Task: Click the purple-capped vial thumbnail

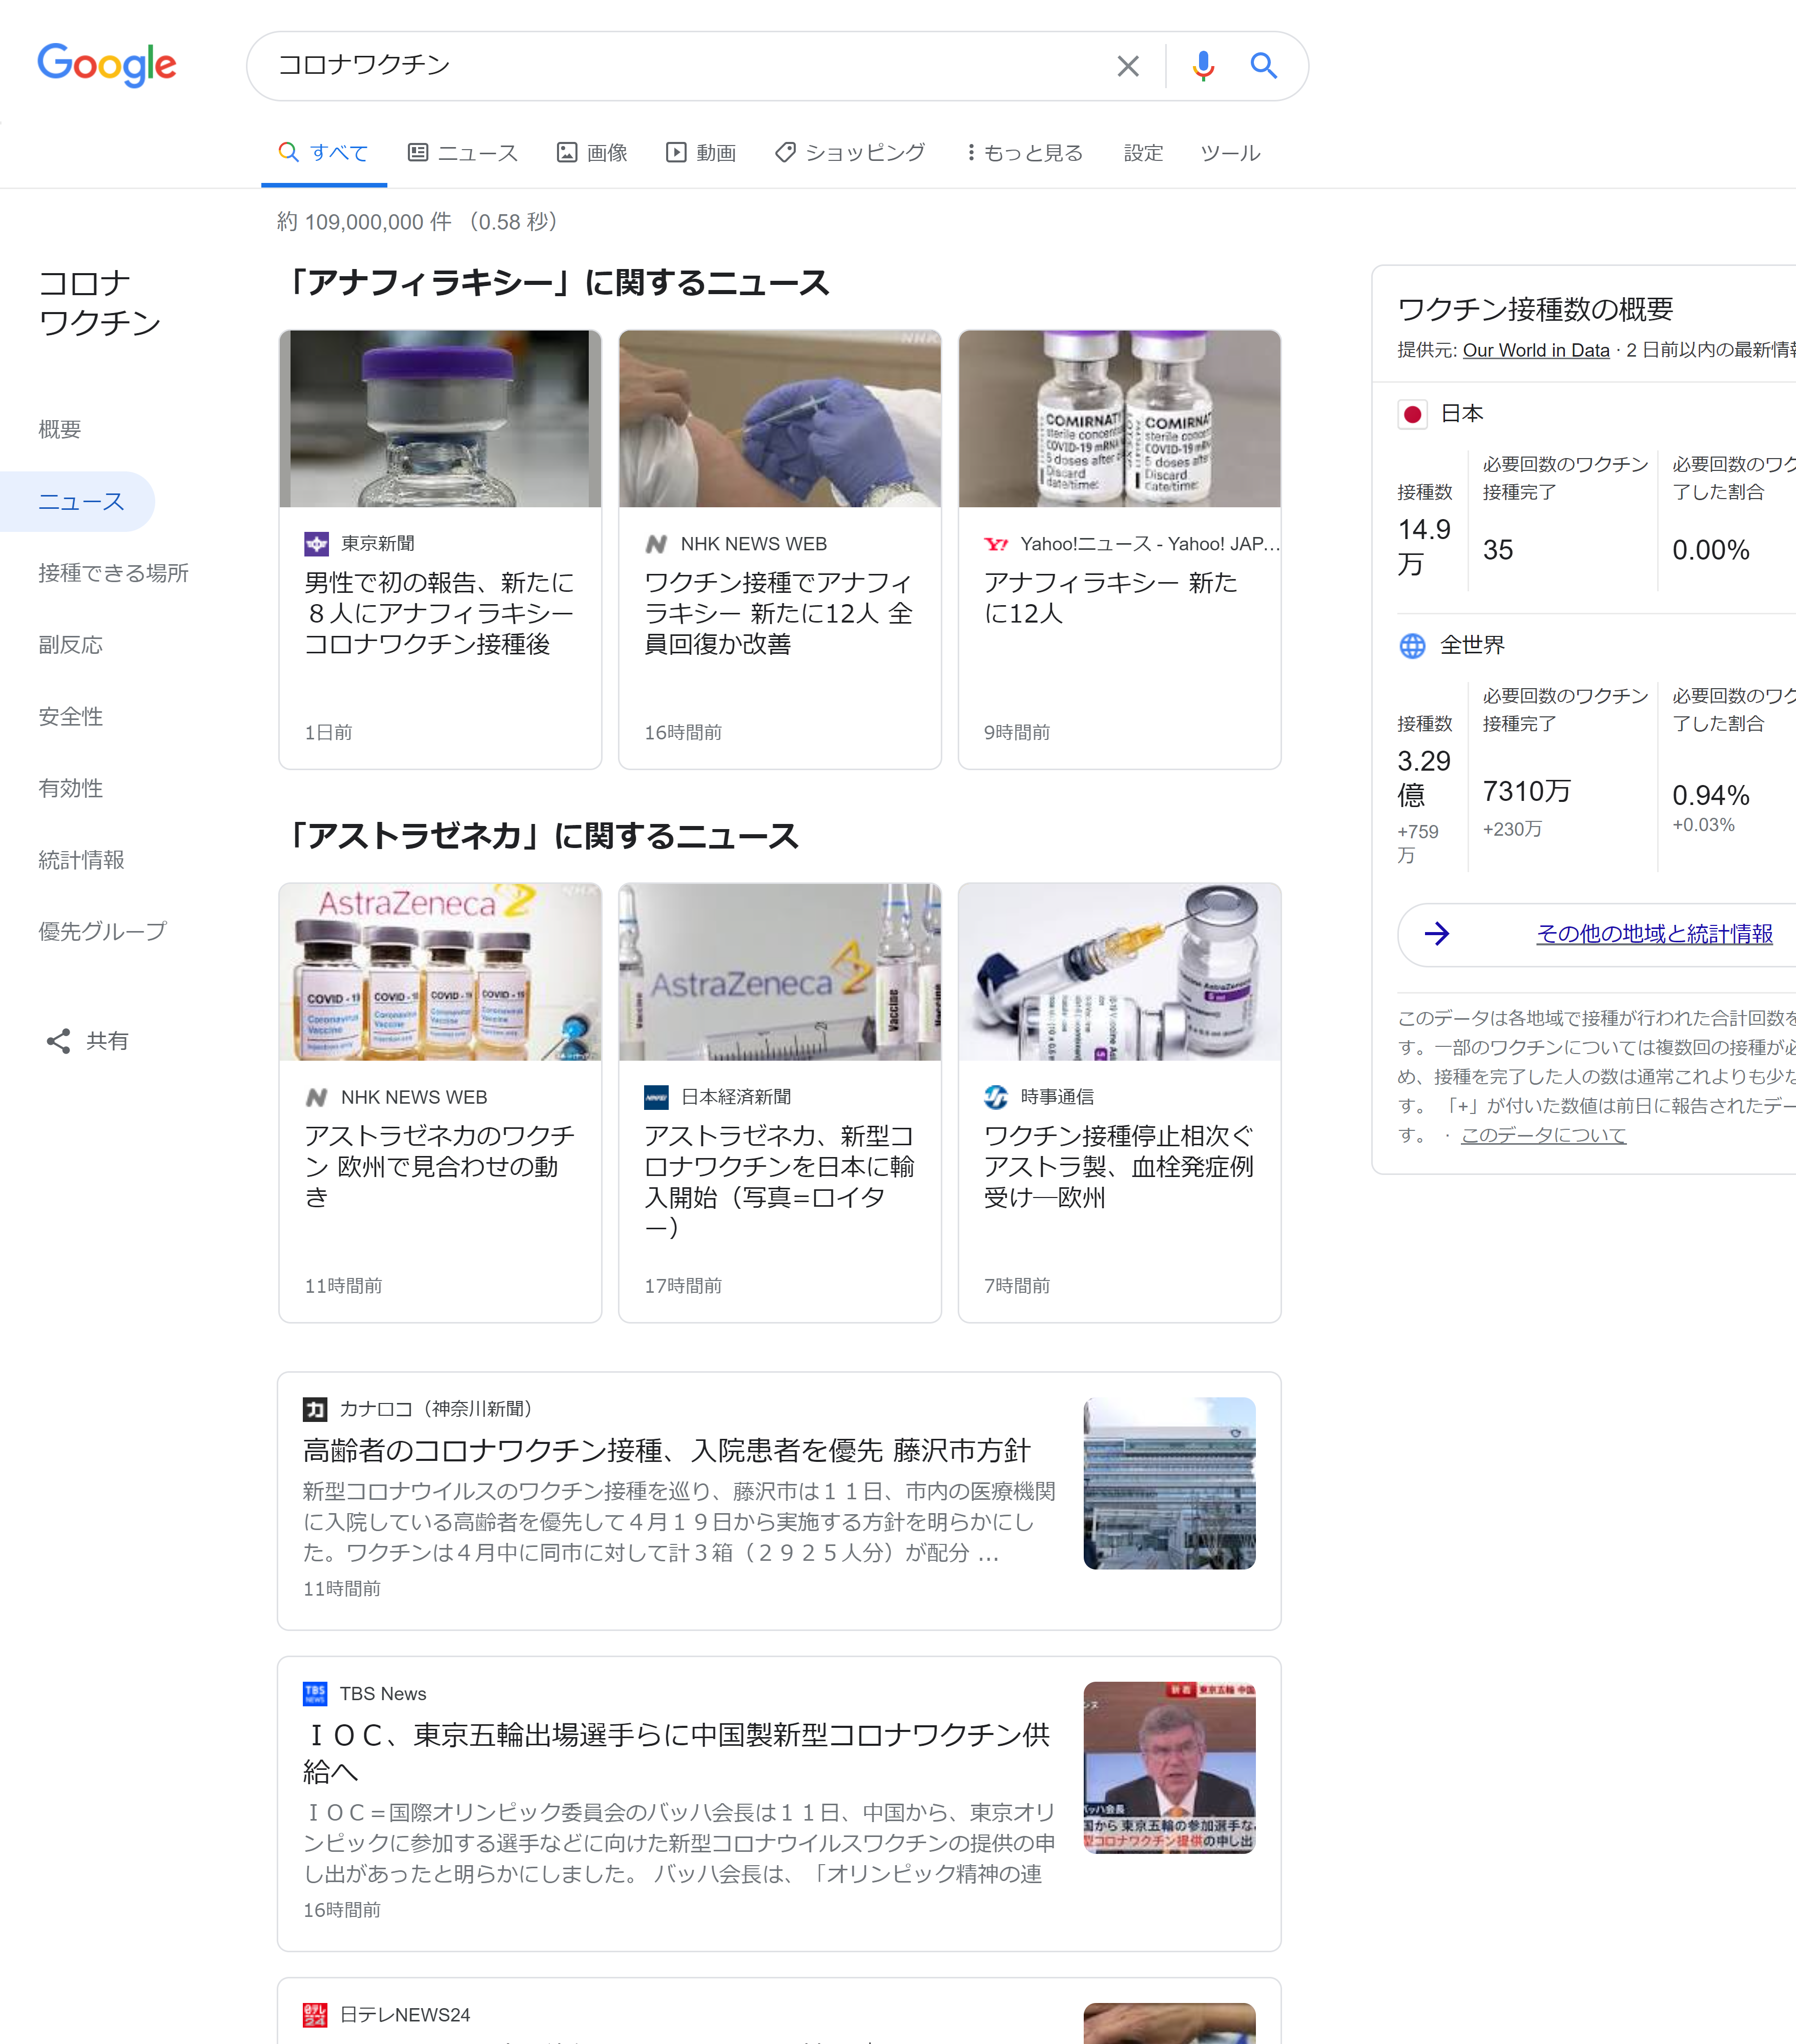Action: tap(440, 419)
